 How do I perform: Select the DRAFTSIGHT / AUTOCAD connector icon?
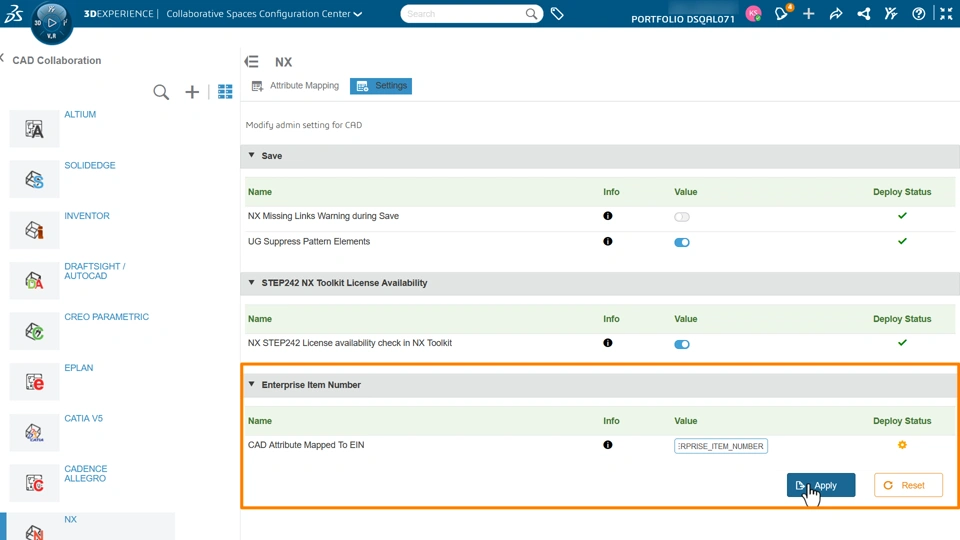[34, 280]
